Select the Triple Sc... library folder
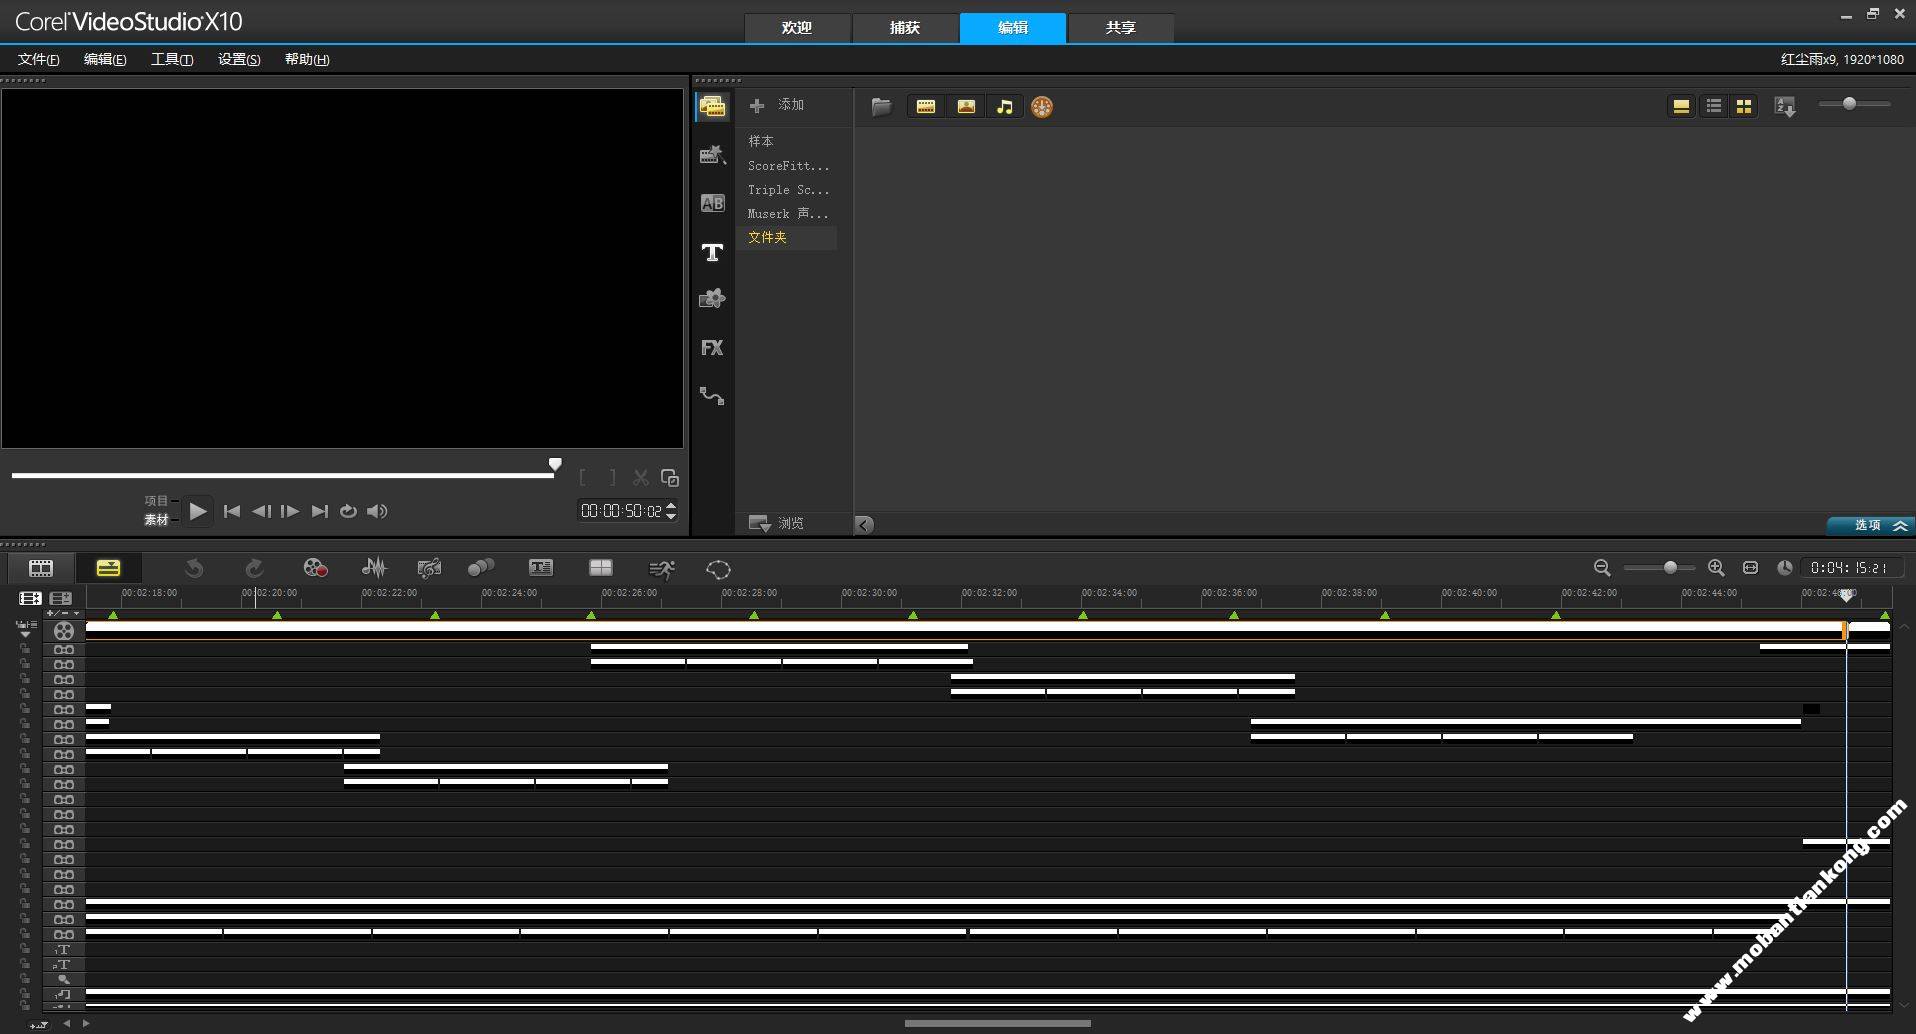The height and width of the screenshot is (1034, 1916). click(789, 190)
